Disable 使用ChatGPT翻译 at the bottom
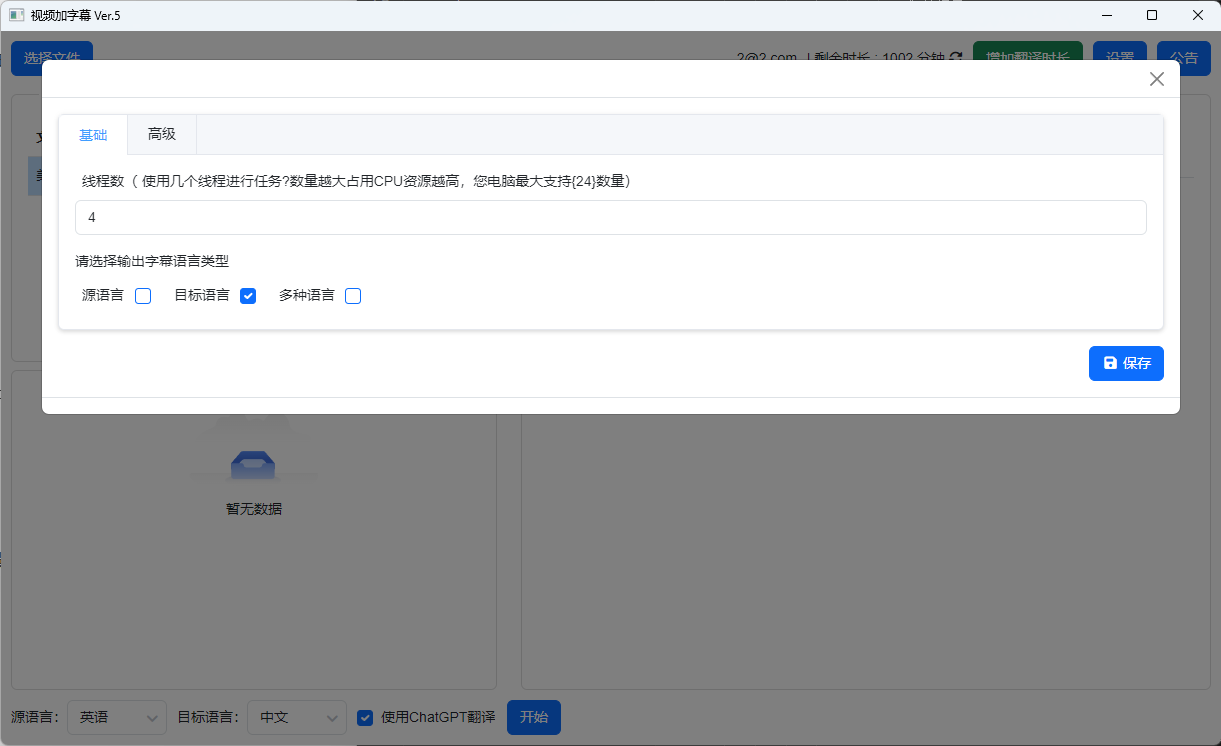This screenshot has width=1221, height=746. [x=364, y=717]
